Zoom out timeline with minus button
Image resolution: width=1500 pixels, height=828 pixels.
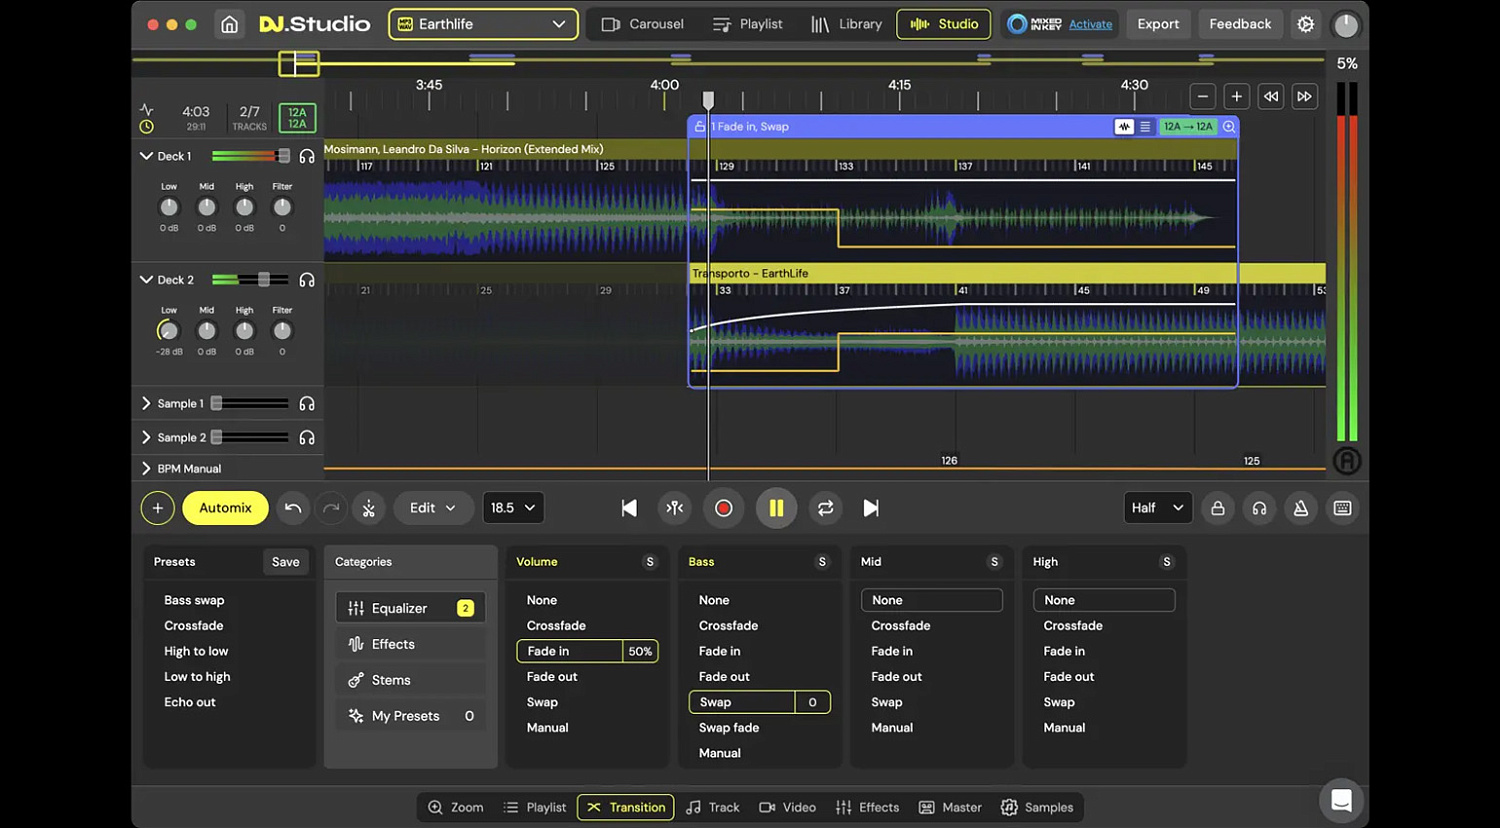(x=1203, y=96)
